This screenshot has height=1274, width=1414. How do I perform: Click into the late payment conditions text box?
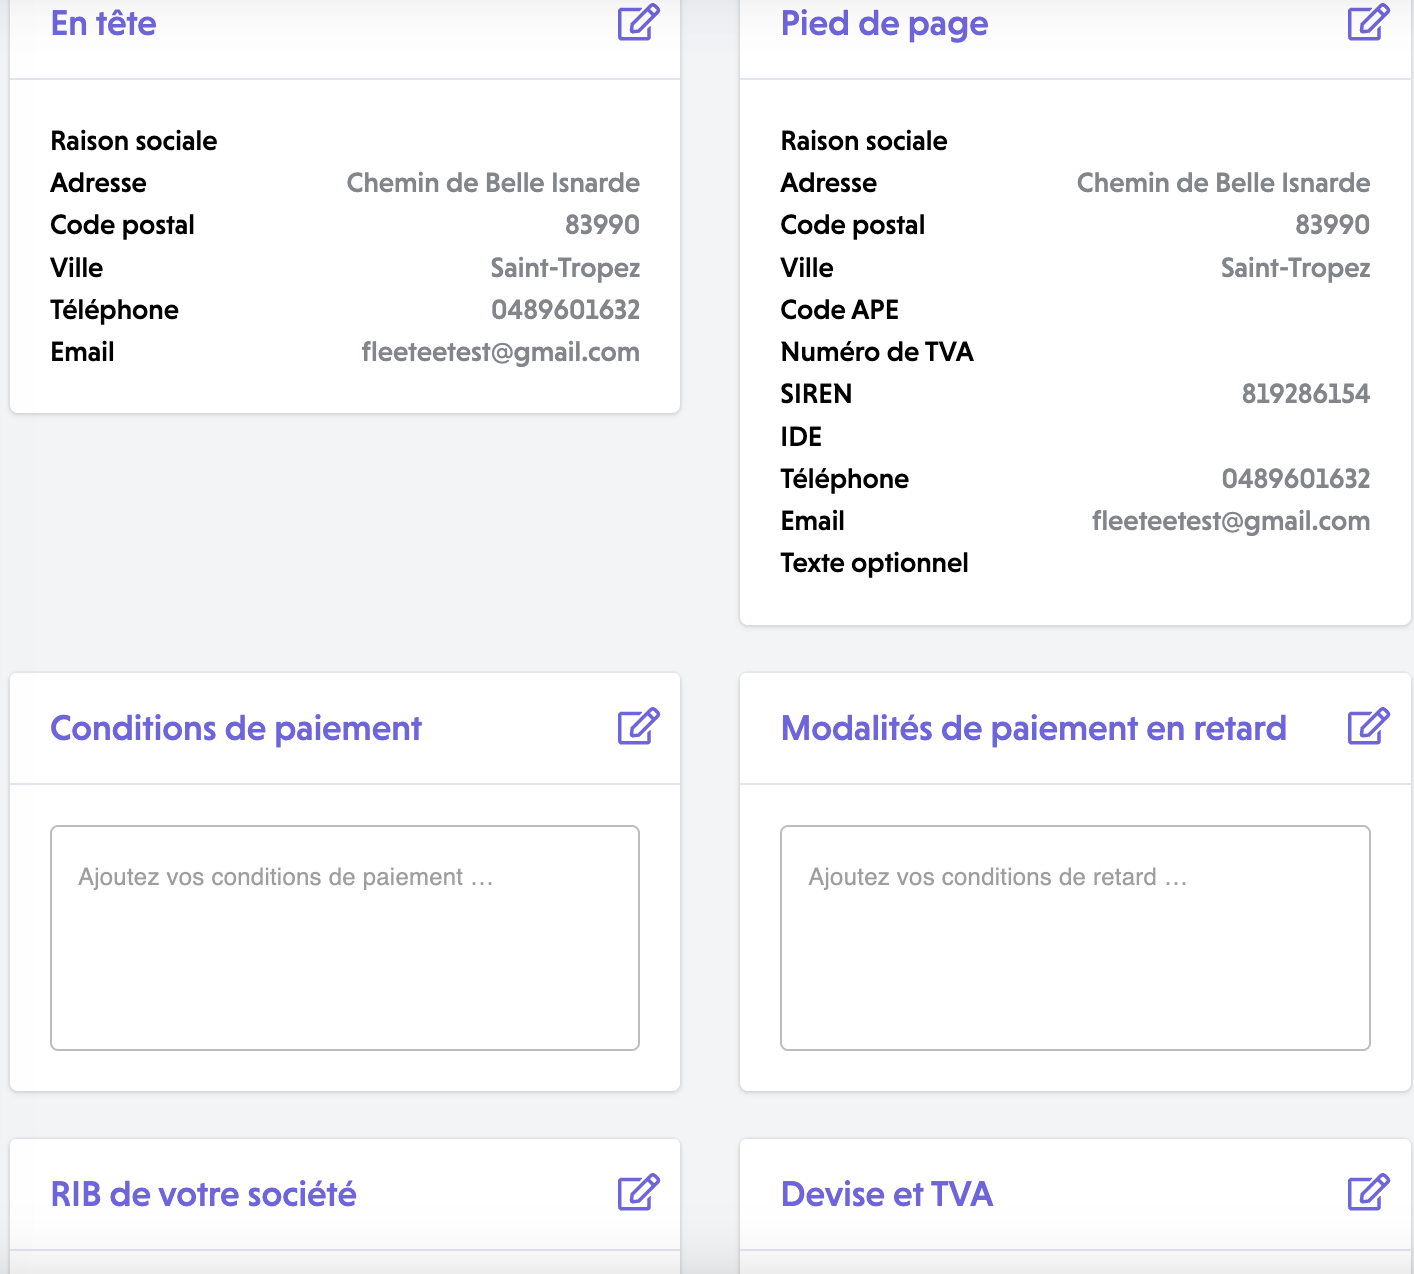1075,937
